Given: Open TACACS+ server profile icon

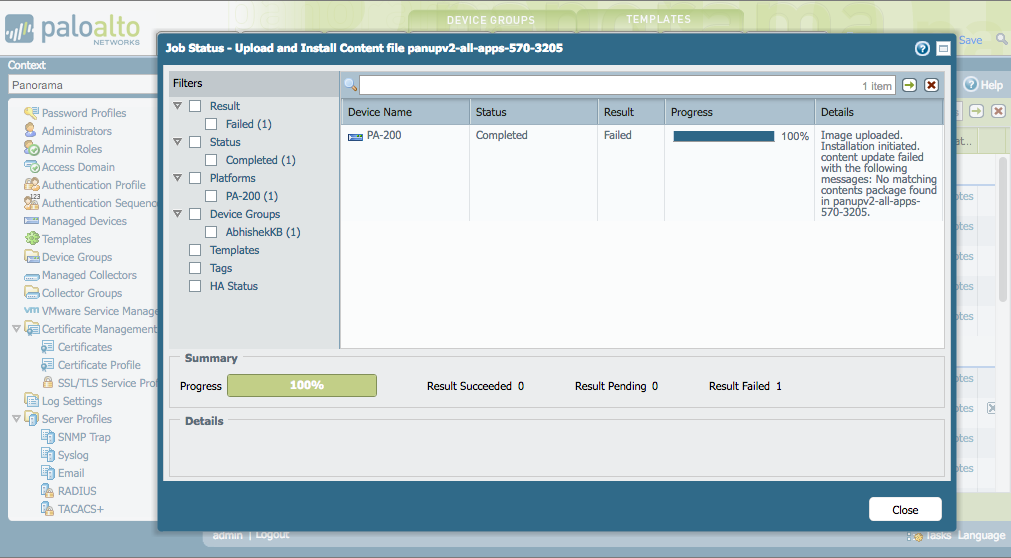Looking at the screenshot, I should [47, 509].
